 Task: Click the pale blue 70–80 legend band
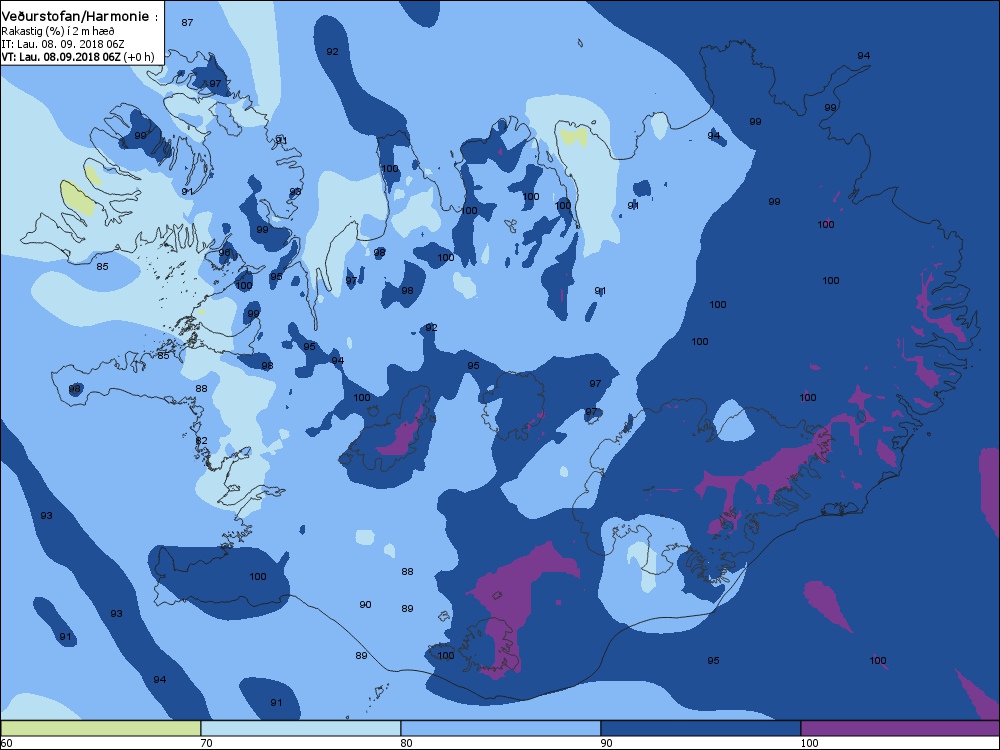[300, 728]
